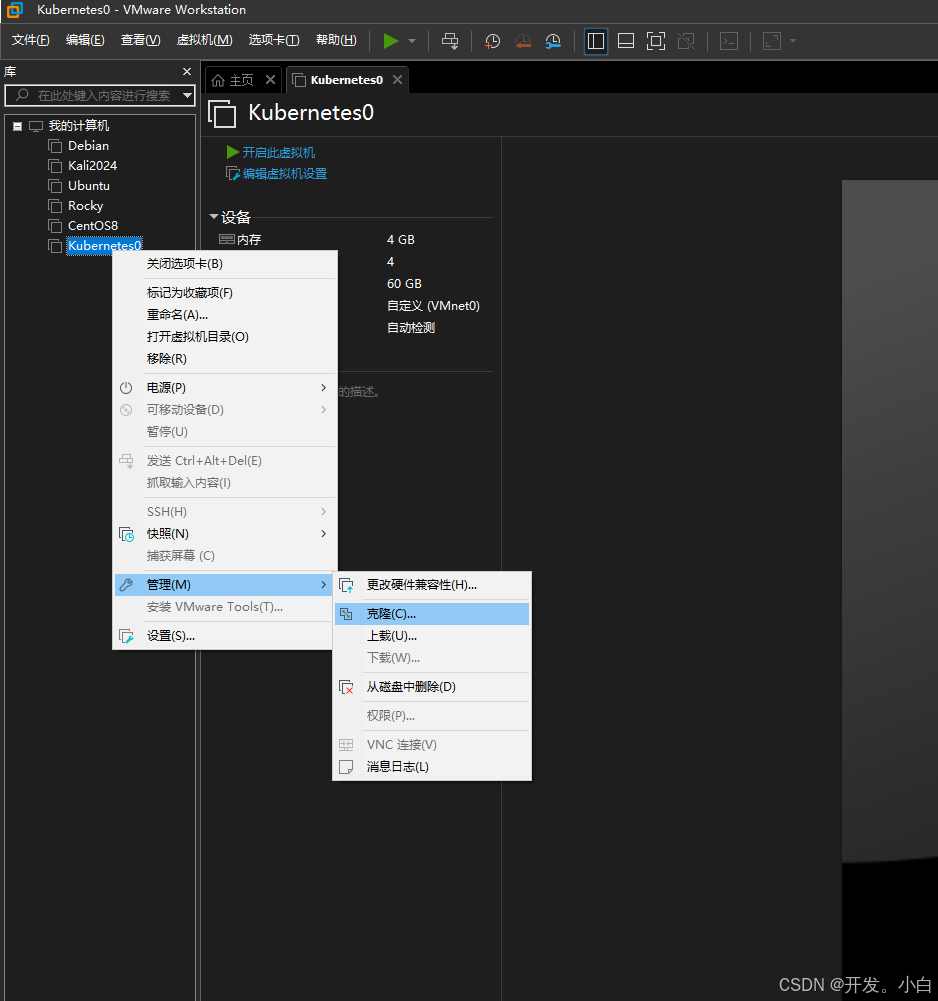This screenshot has width=938, height=1001.
Task: Switch to the 主页 tab
Action: 241,80
